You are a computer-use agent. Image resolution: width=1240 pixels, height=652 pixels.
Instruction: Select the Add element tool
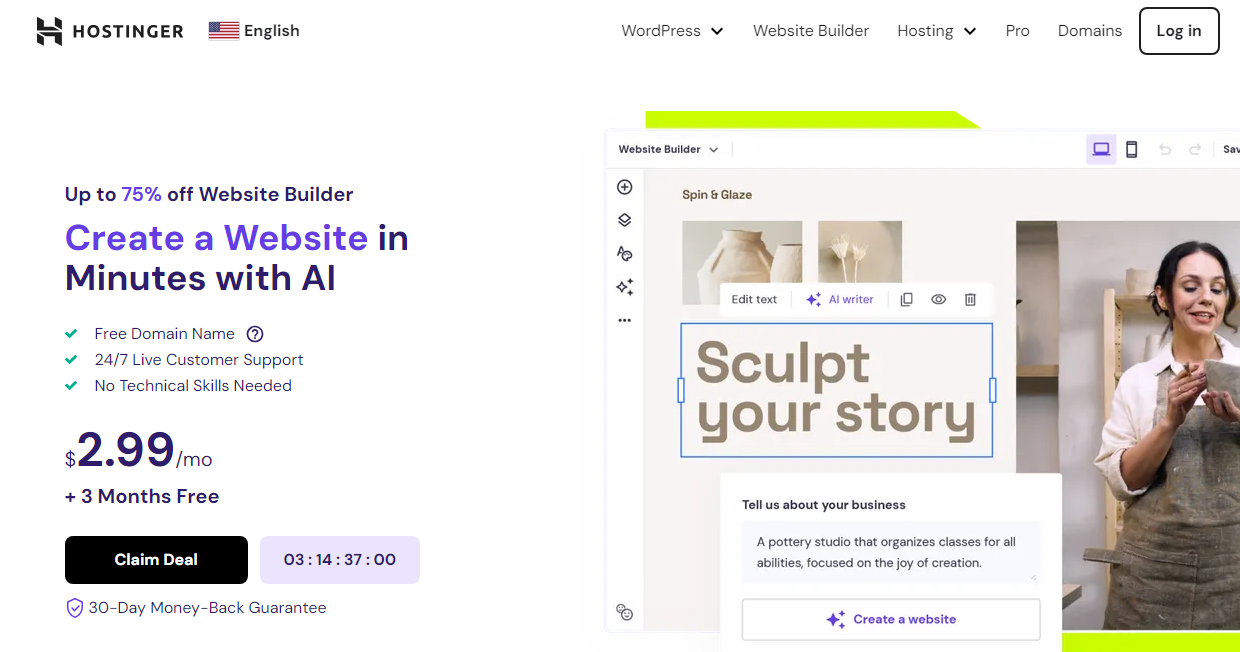pyautogui.click(x=624, y=187)
